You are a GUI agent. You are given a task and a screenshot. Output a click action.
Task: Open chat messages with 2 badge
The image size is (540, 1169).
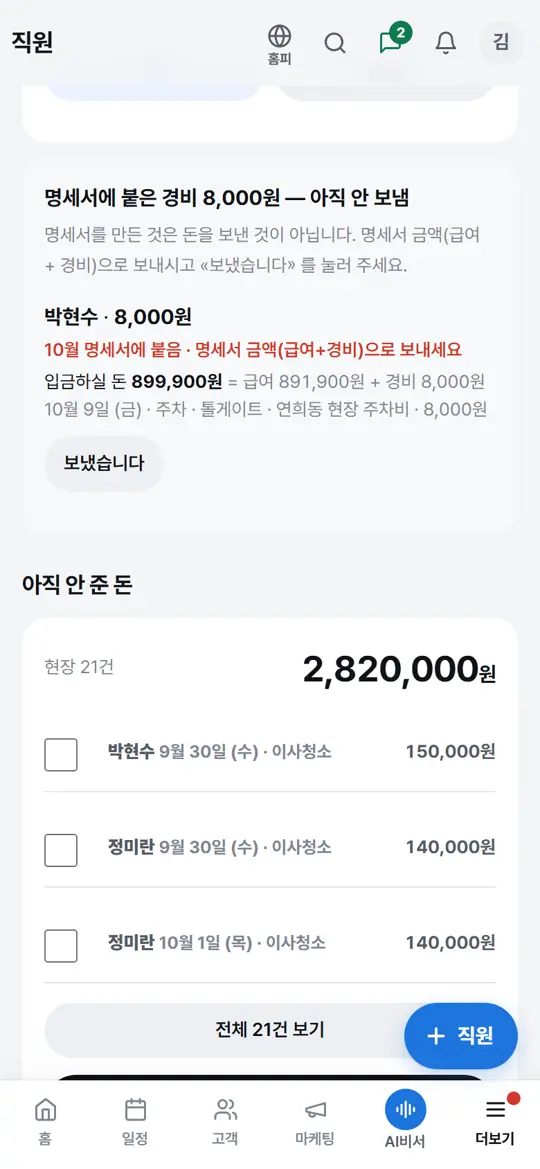(x=391, y=42)
